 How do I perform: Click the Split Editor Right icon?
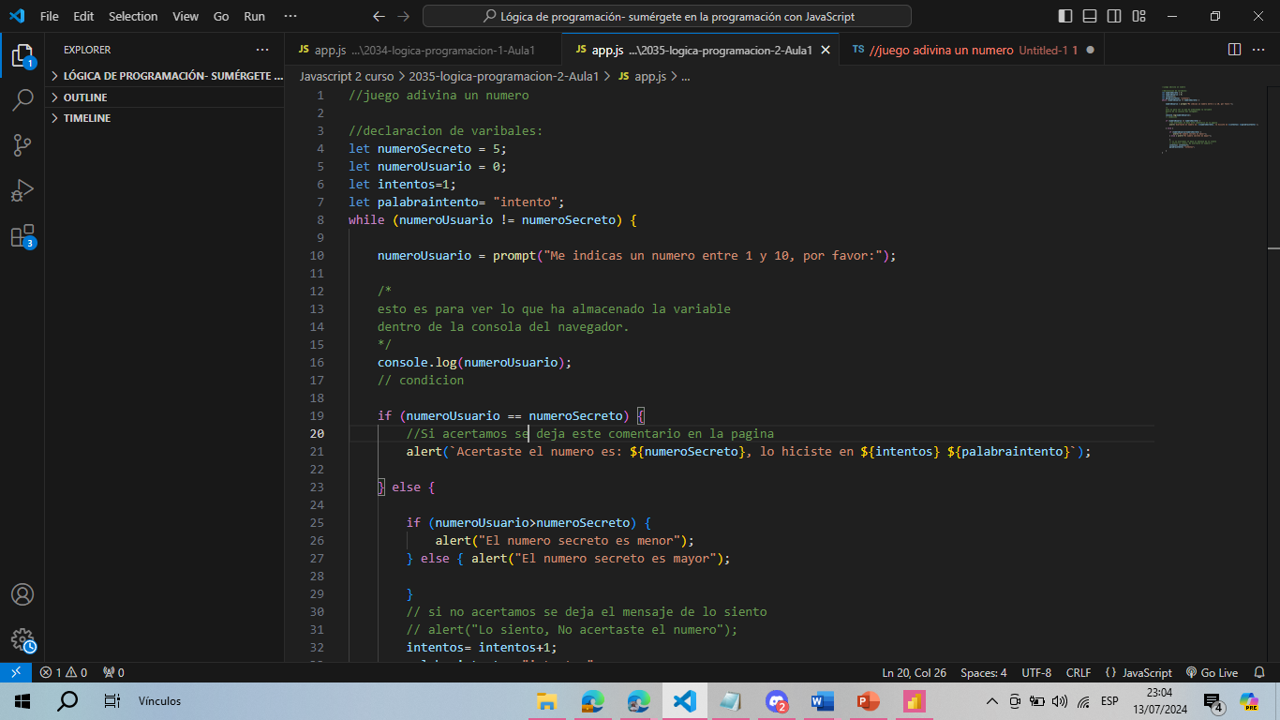pyautogui.click(x=1234, y=50)
